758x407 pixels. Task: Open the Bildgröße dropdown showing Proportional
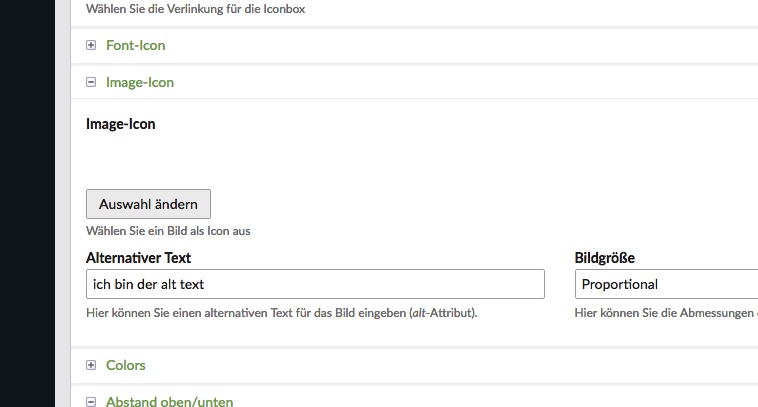tap(665, 284)
